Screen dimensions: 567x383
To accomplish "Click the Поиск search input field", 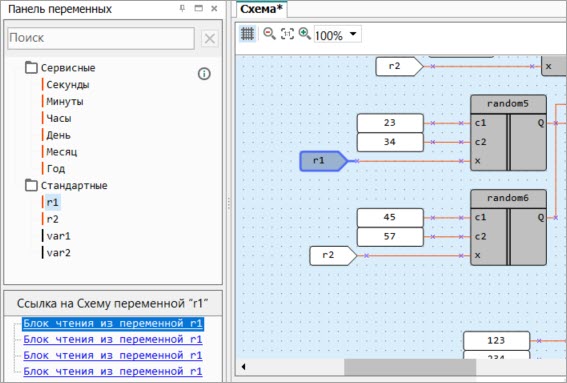I will pyautogui.click(x=101, y=38).
